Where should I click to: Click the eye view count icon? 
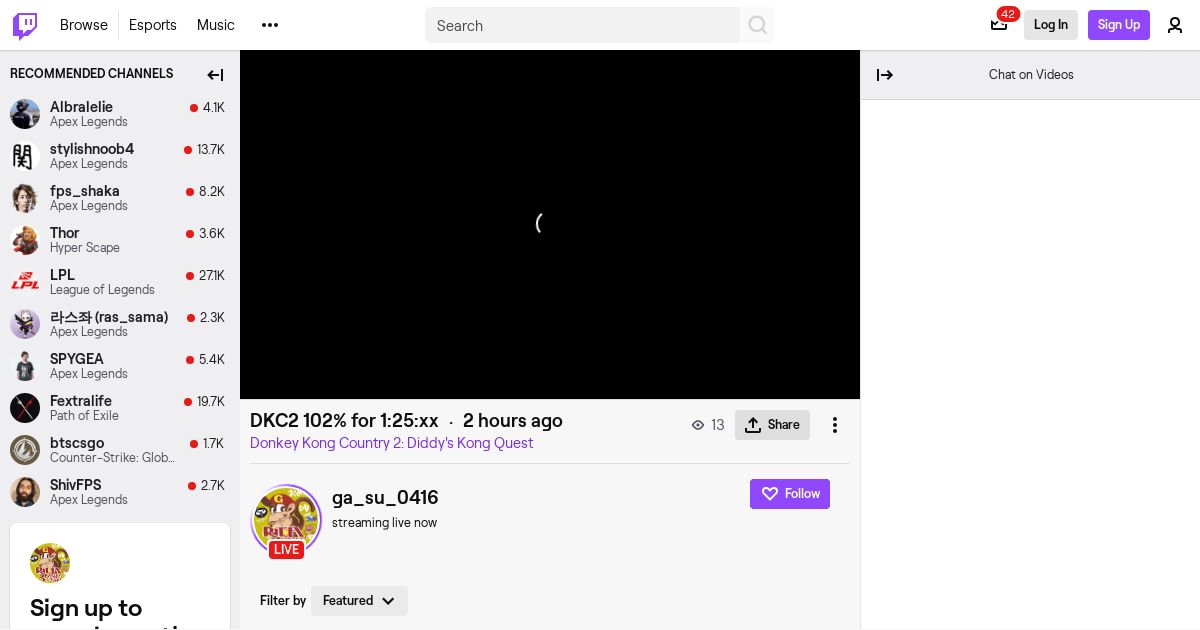point(698,425)
